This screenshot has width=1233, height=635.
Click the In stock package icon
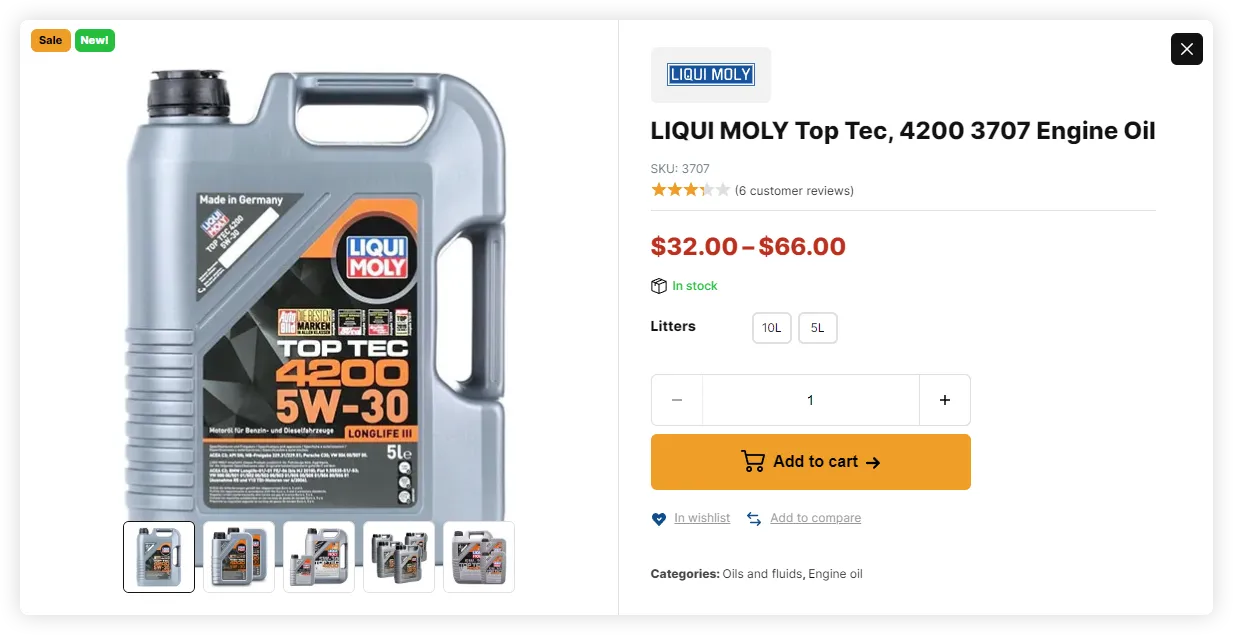(x=658, y=286)
